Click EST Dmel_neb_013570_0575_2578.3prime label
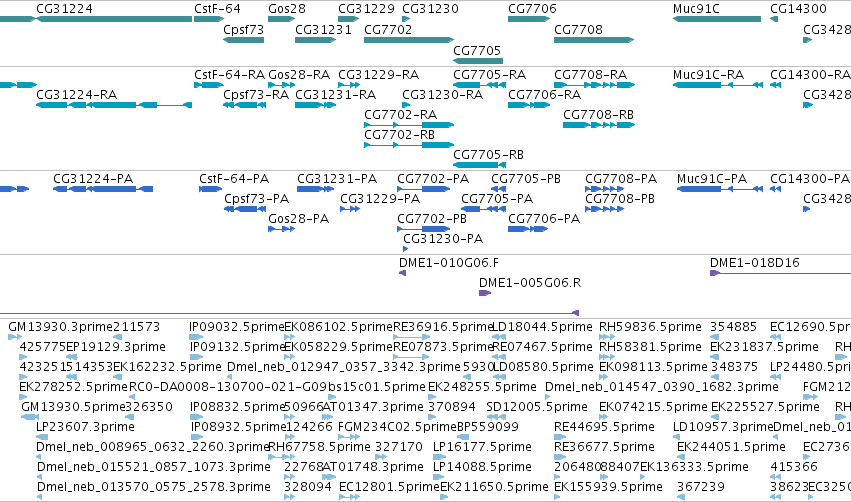 click(154, 487)
